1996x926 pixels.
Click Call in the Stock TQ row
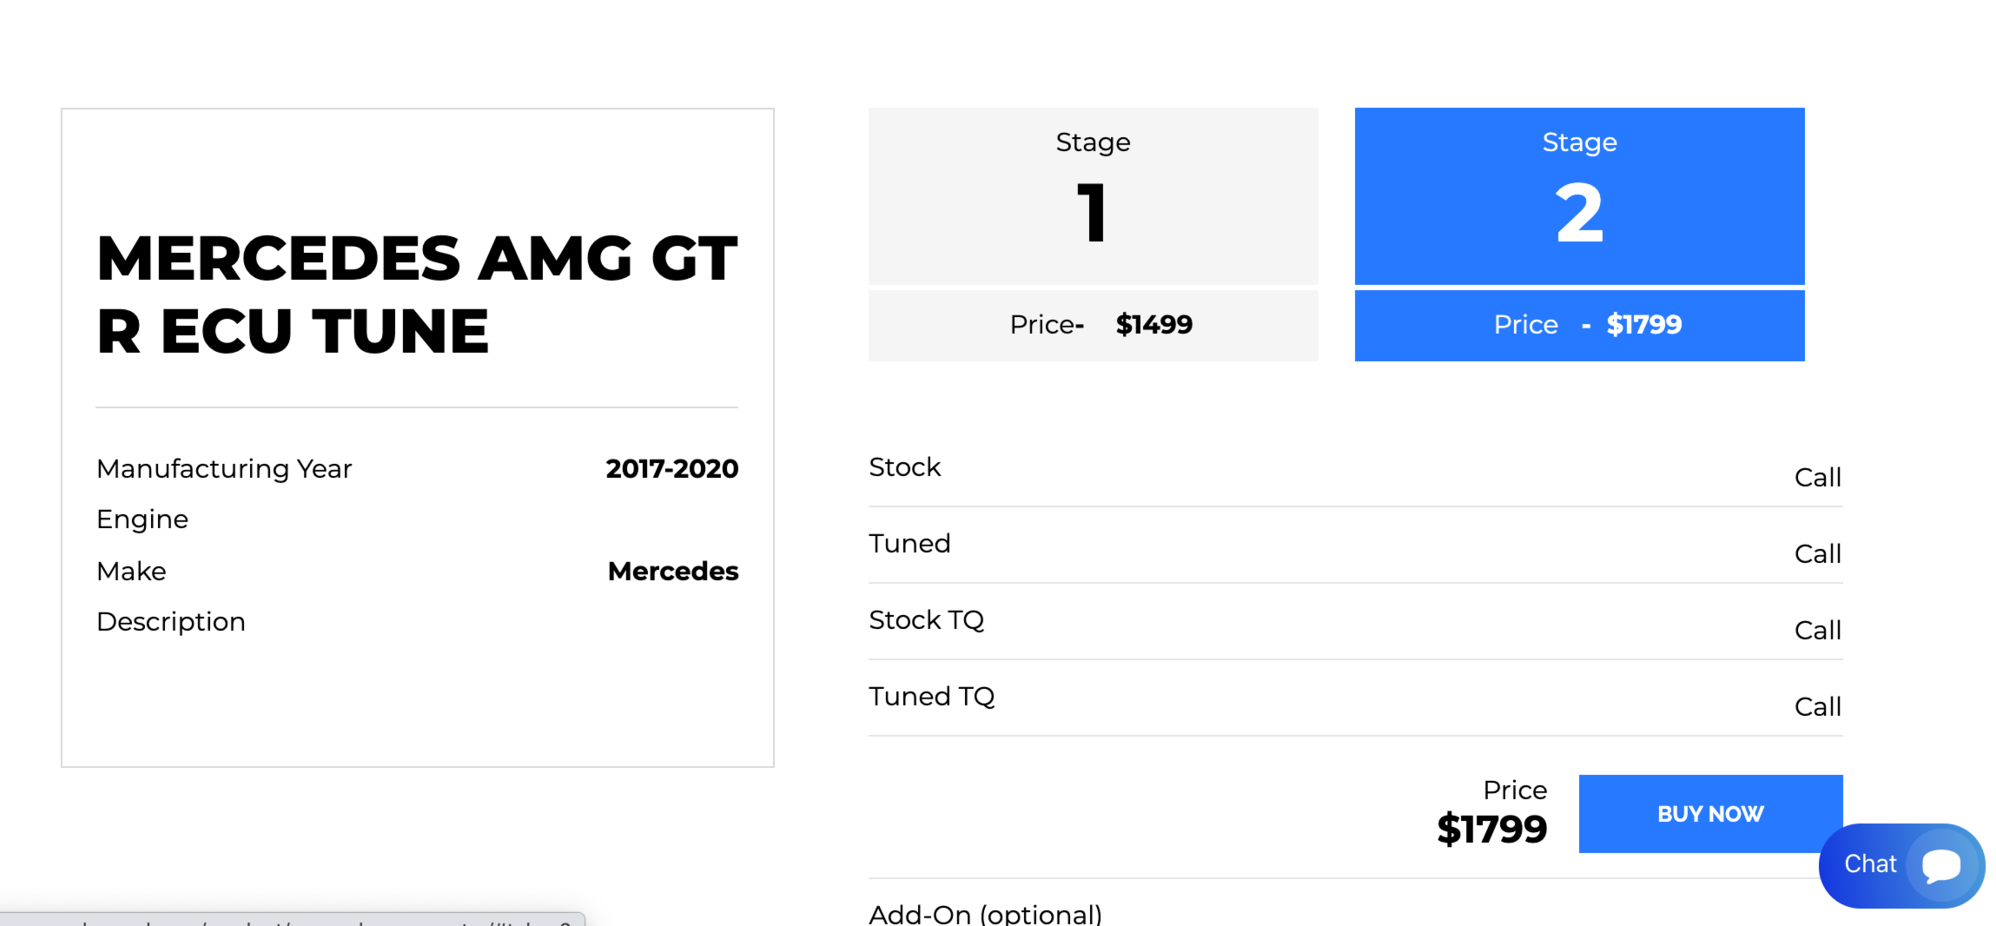(x=1817, y=631)
